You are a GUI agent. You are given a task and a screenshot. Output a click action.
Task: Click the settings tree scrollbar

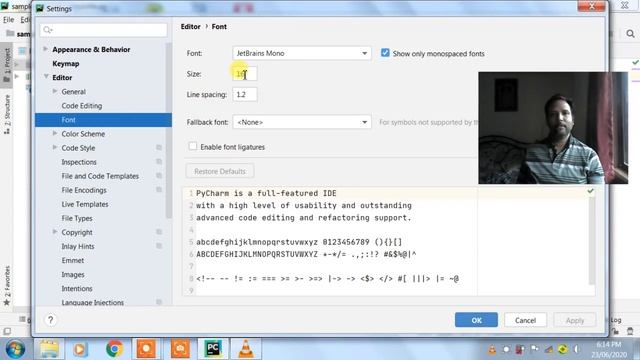pos(169,131)
